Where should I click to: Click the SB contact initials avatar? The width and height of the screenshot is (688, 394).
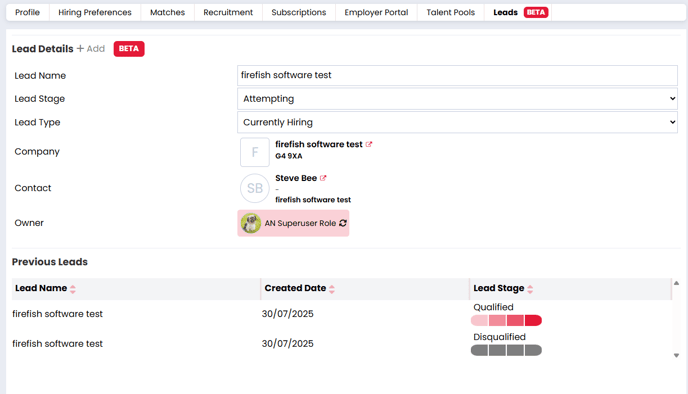pos(255,188)
